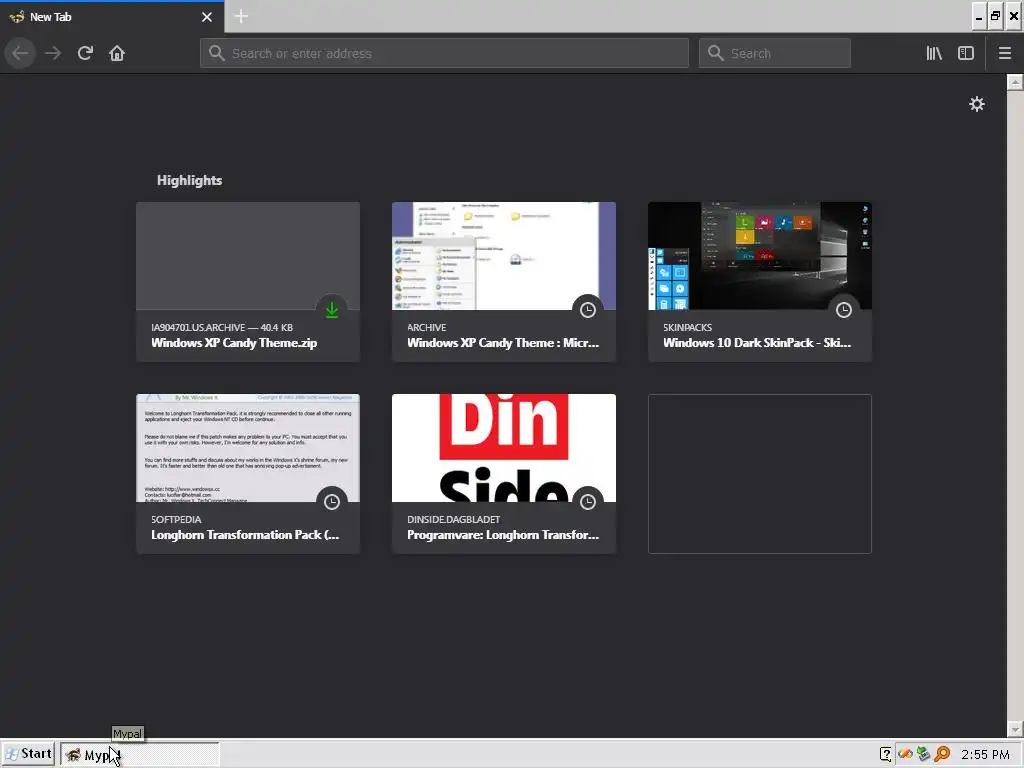
Task: Open 'Windows 10 Dark SkinPack' link
Action: [757, 343]
